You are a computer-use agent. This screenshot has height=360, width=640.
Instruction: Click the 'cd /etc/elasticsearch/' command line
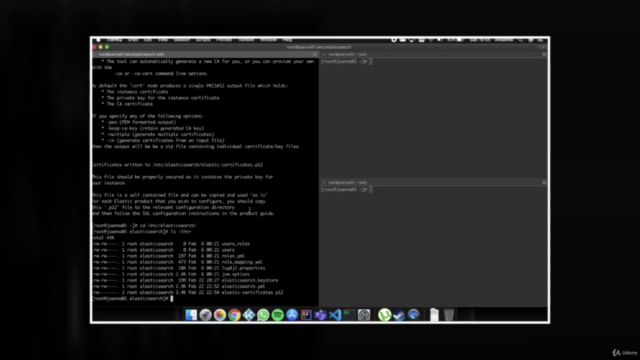point(144,225)
